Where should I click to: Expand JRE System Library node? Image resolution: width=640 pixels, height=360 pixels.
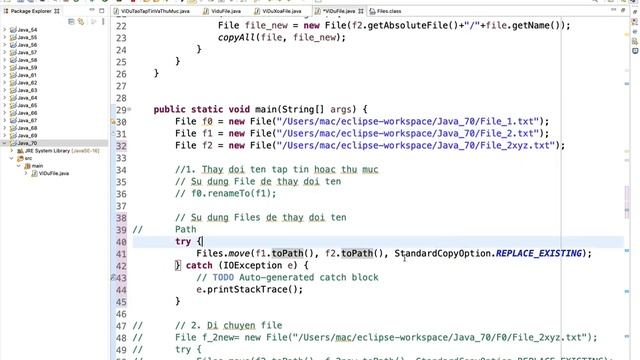(12, 151)
